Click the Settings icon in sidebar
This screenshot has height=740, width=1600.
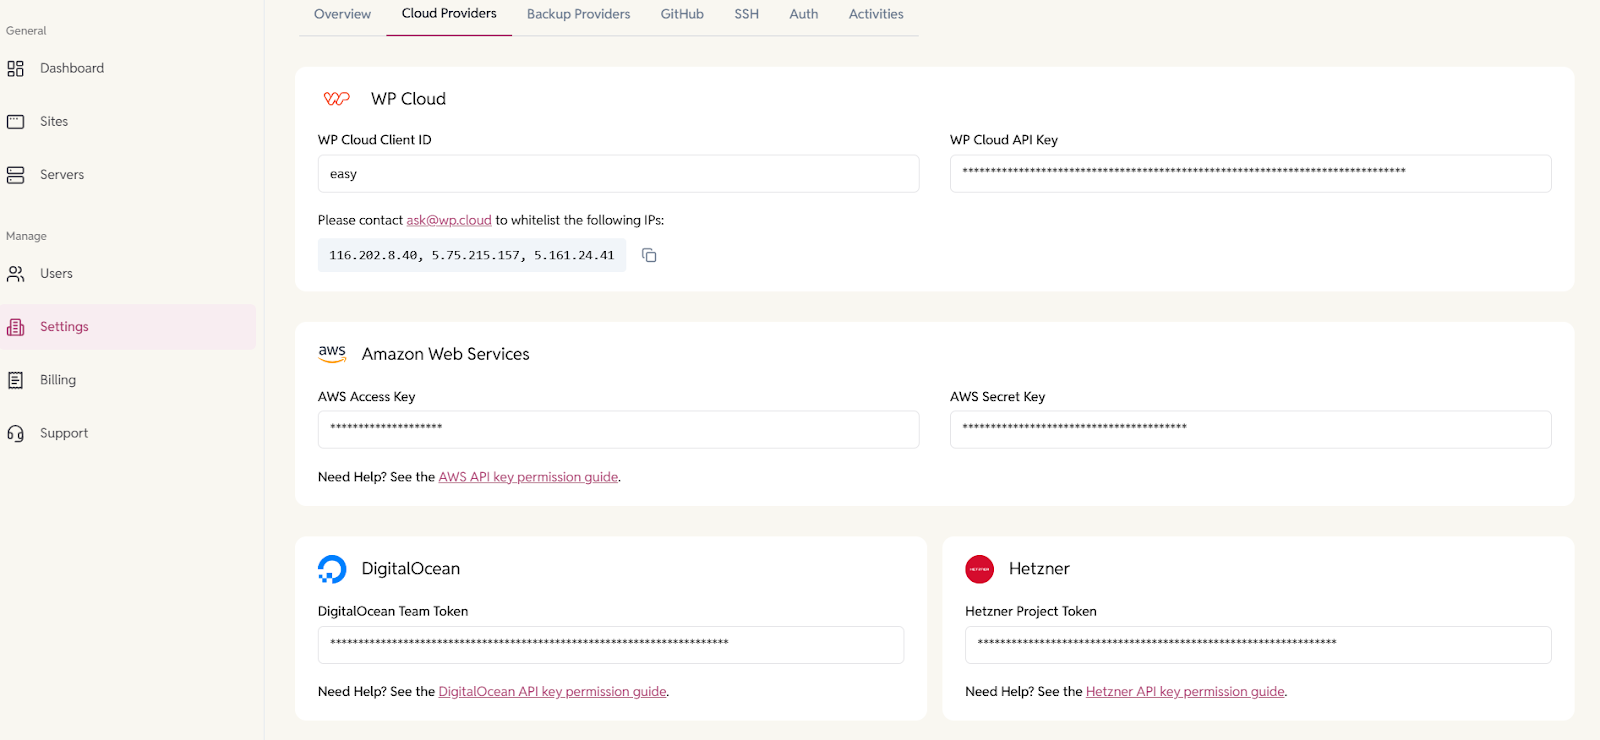[x=15, y=327]
